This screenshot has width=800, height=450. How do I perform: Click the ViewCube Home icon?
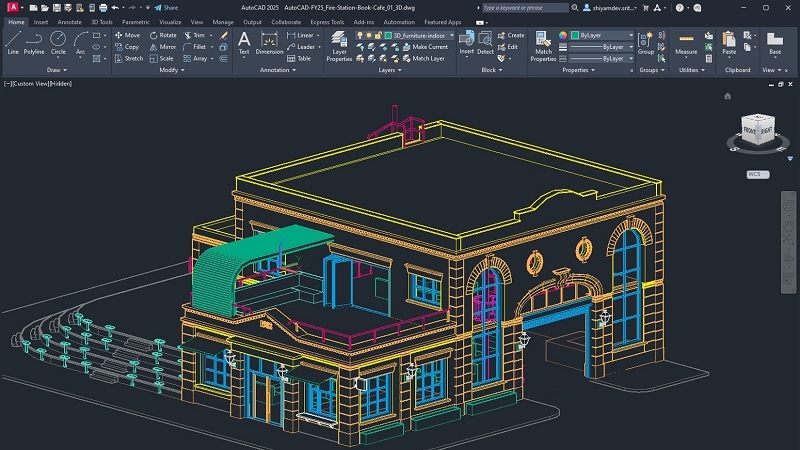pyautogui.click(x=728, y=96)
